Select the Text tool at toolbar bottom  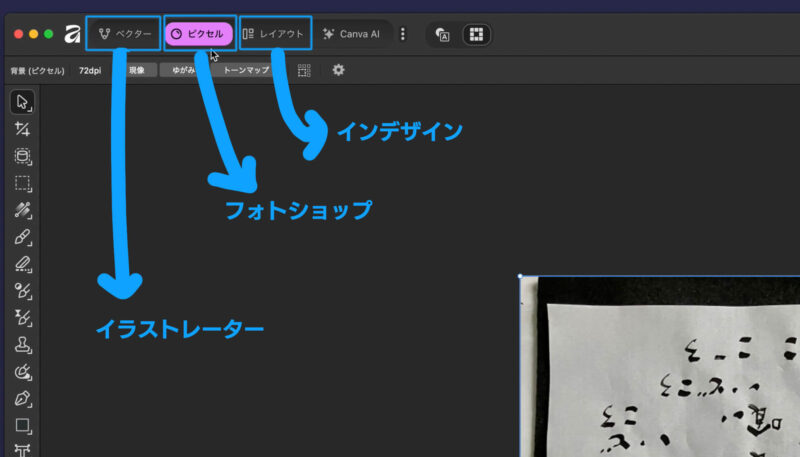(22, 450)
